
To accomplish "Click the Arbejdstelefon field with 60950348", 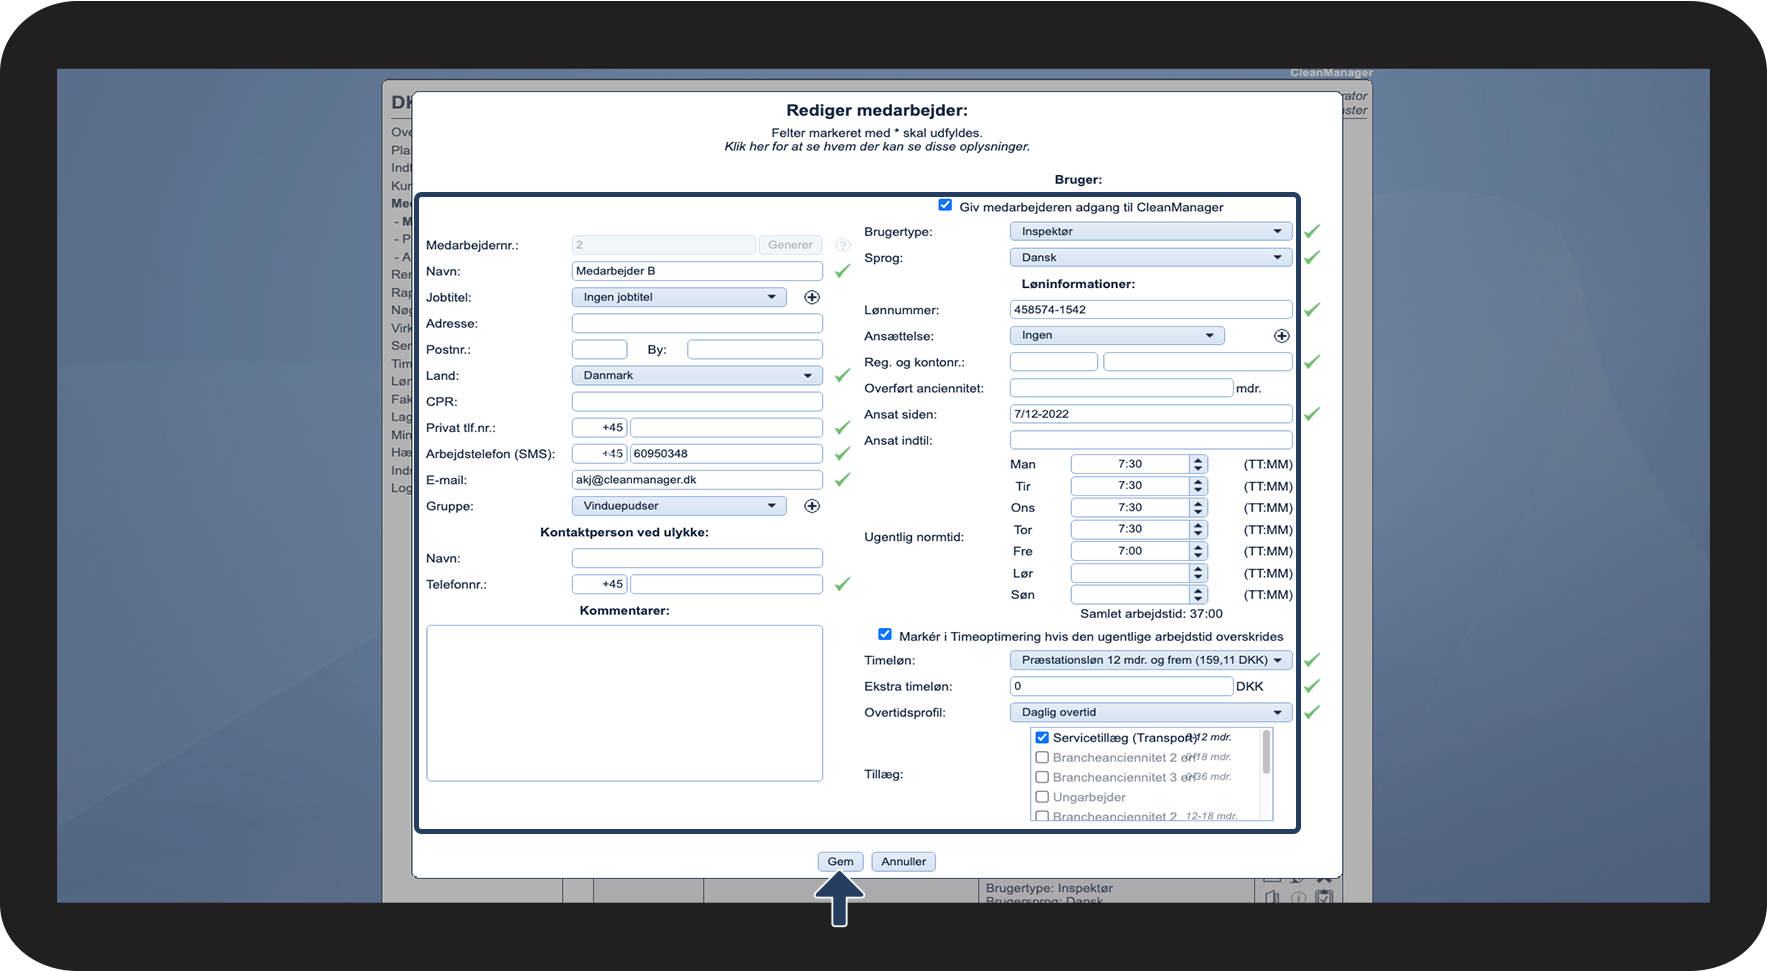I will (726, 453).
